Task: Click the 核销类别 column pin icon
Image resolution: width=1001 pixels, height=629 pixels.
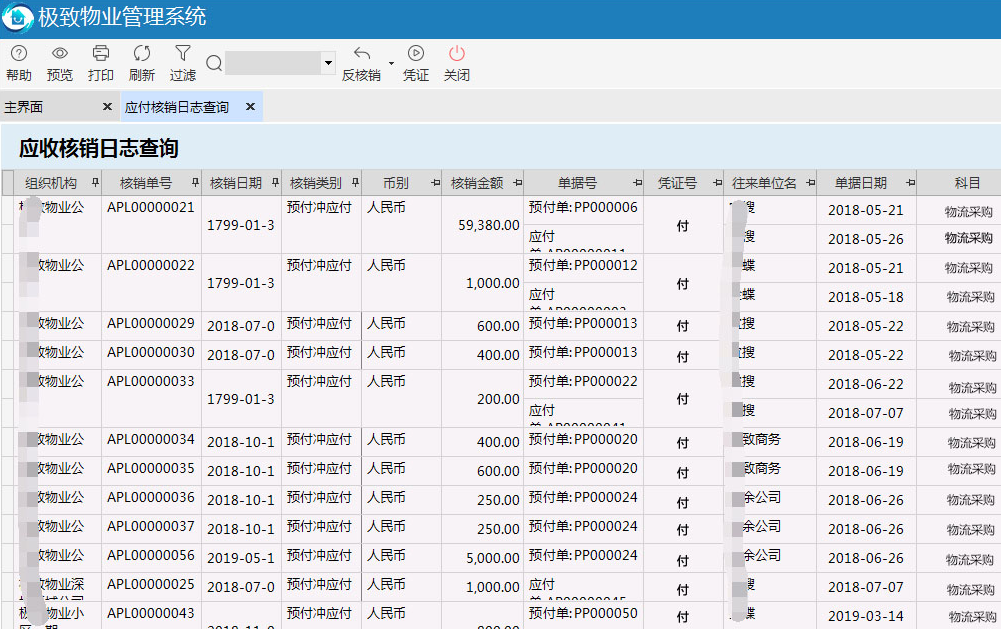Action: click(355, 183)
